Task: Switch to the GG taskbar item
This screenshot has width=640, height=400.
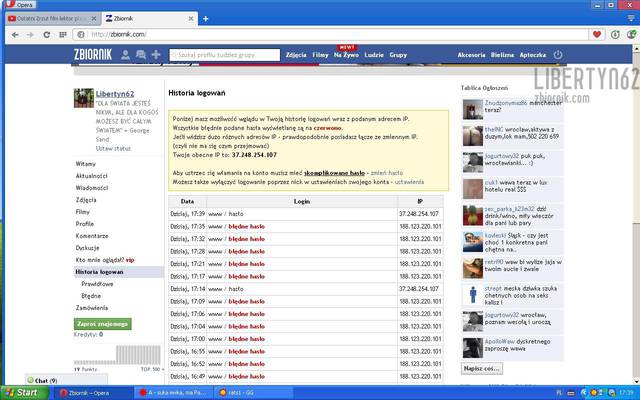Action: click(253, 393)
